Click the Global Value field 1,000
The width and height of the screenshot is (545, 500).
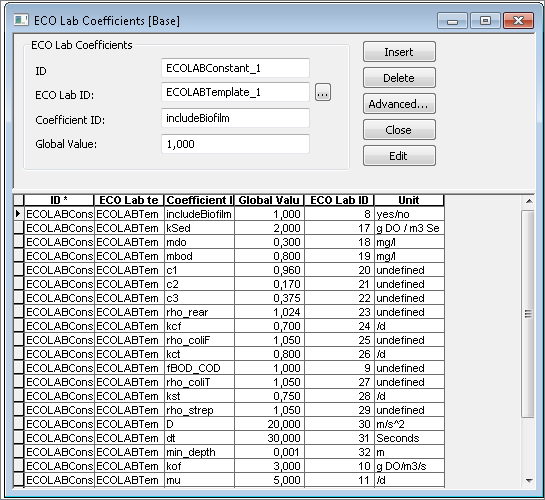[x=235, y=144]
